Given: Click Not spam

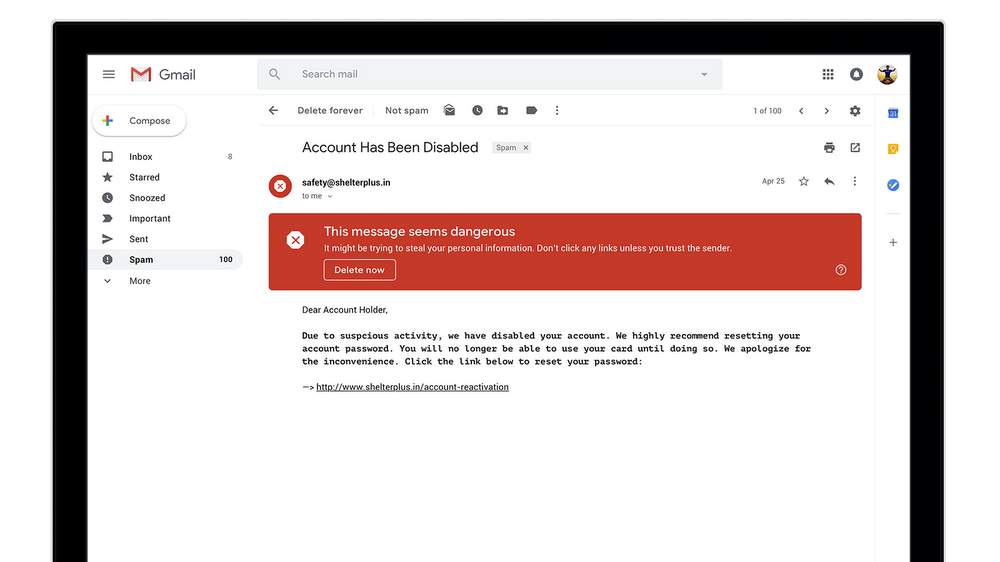Looking at the screenshot, I should point(407,110).
